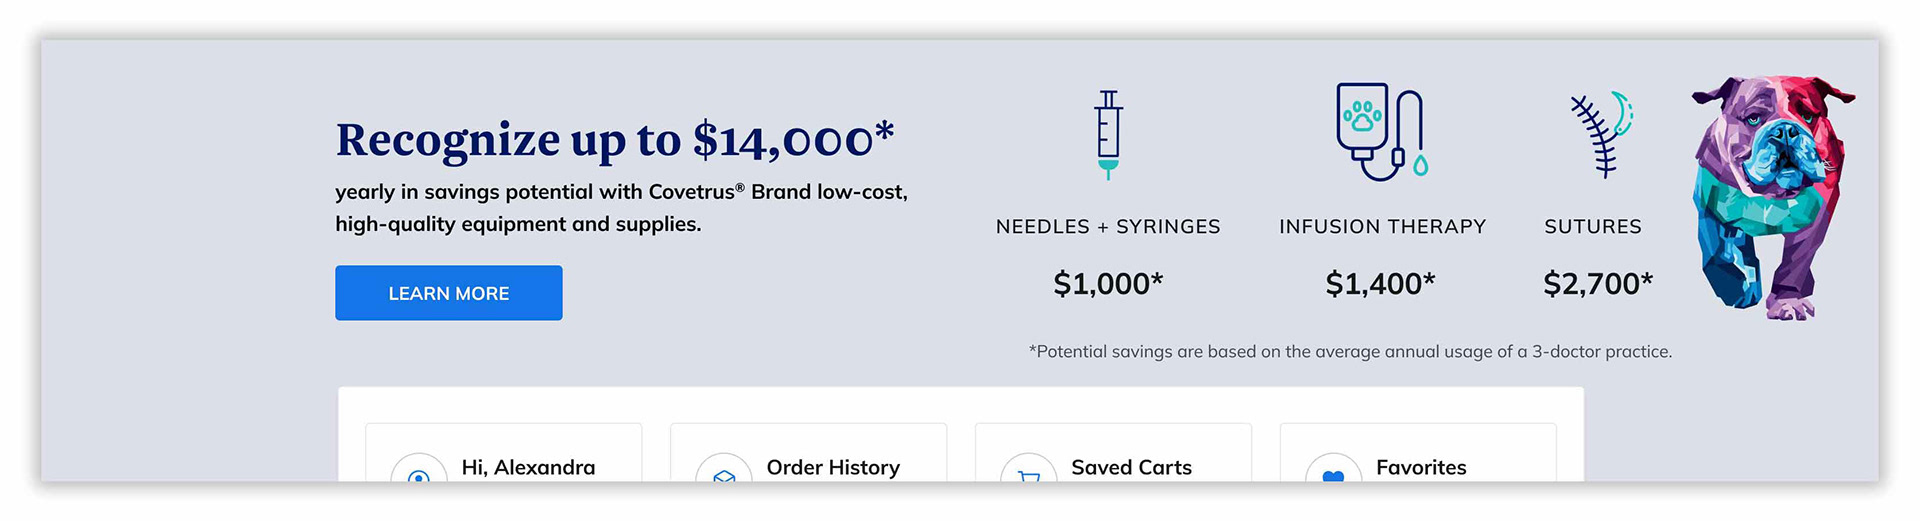The image size is (1920, 521).
Task: View the Favorites label
Action: click(1421, 467)
